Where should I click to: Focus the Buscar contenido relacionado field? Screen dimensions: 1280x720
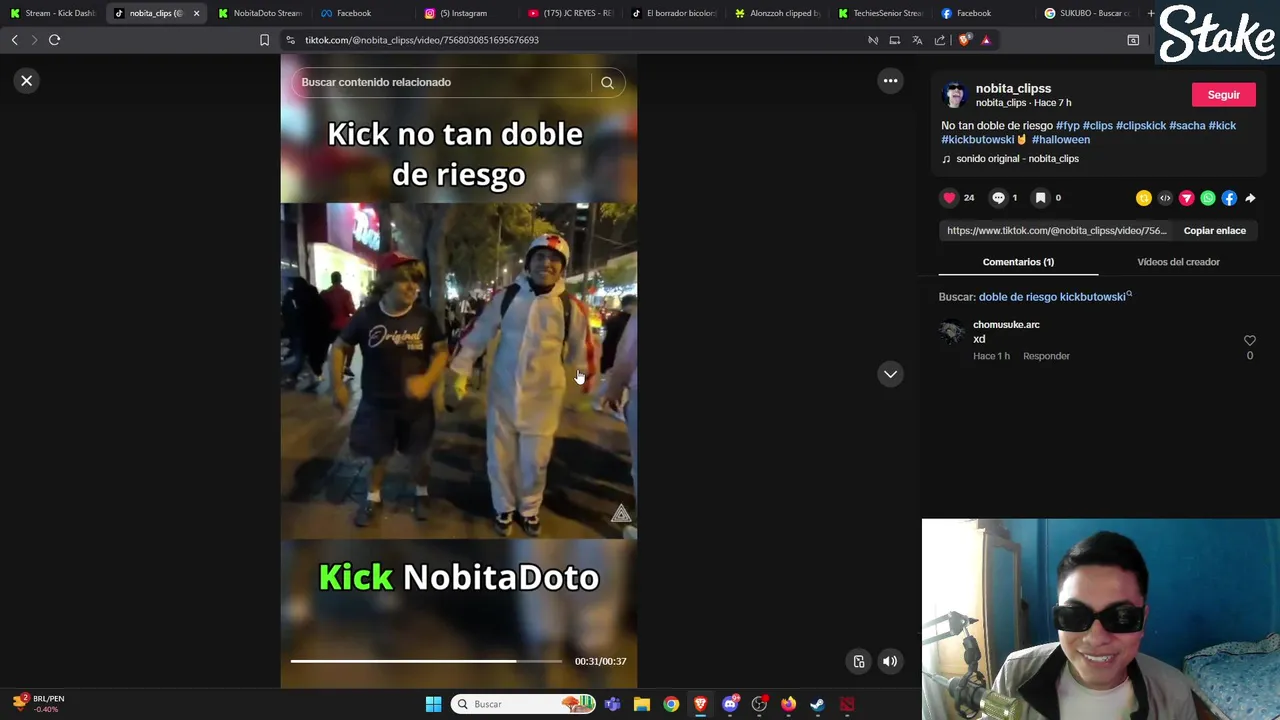(x=442, y=83)
